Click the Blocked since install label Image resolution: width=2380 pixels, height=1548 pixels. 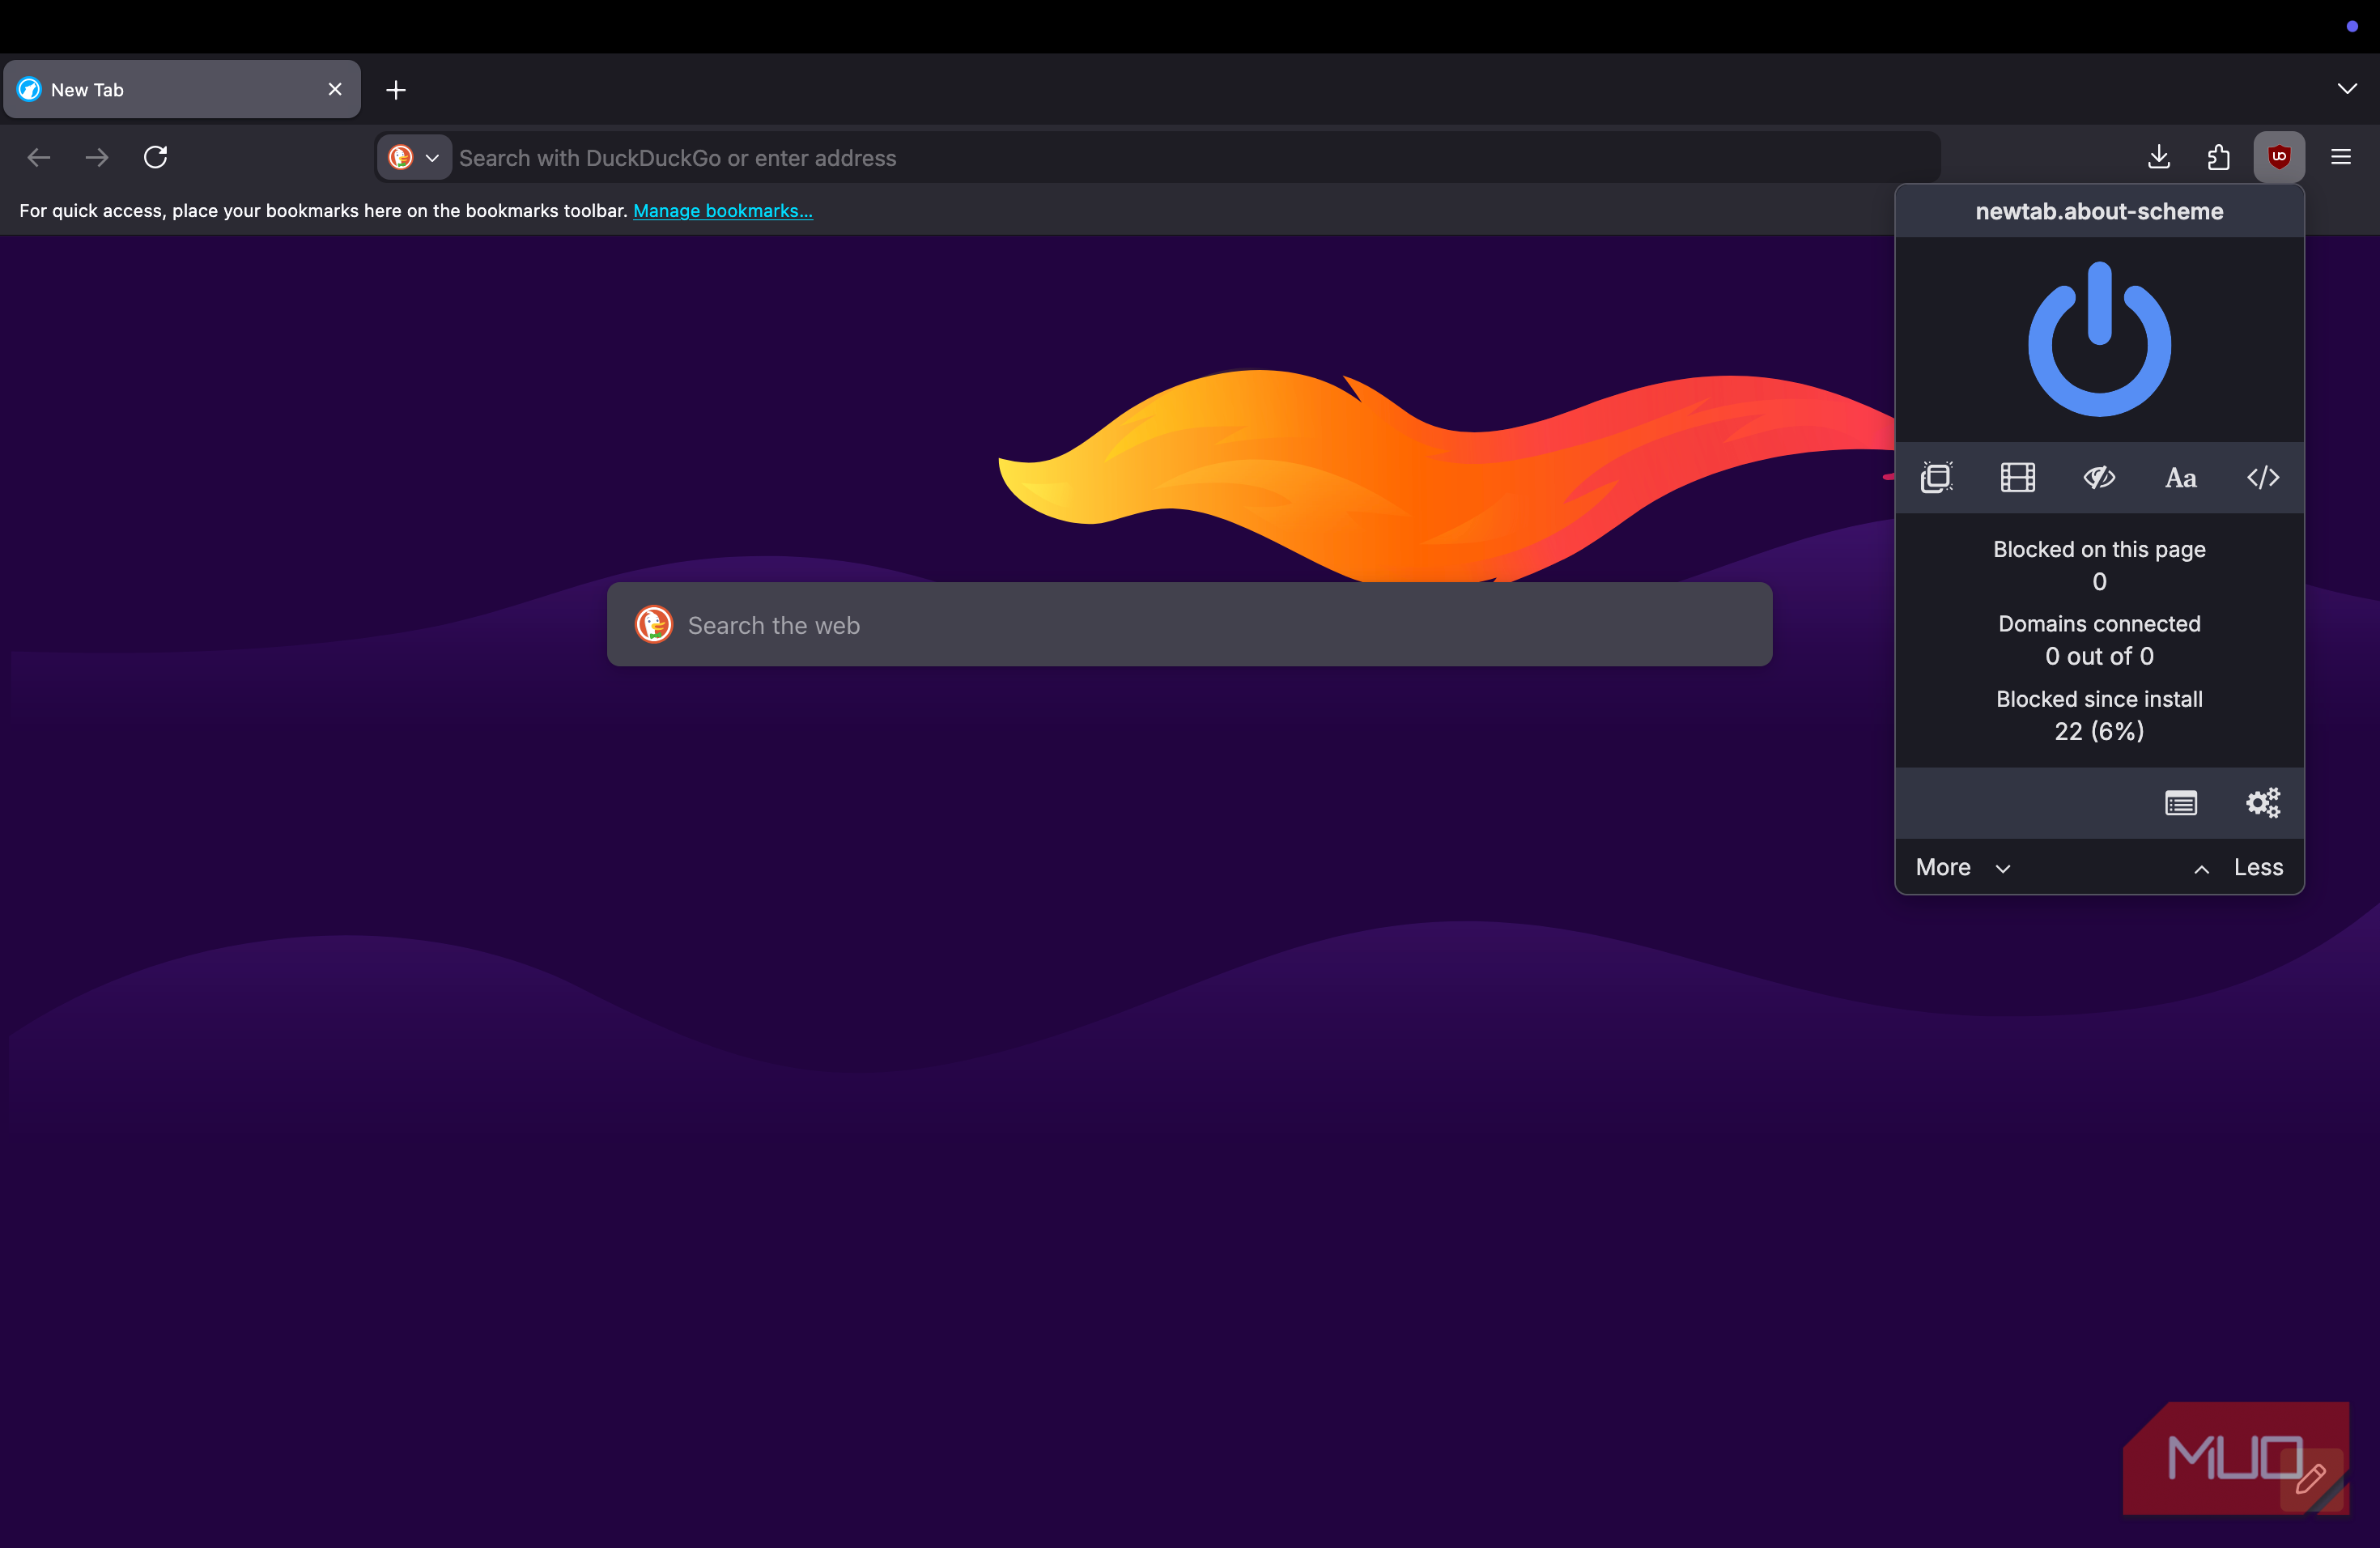pyautogui.click(x=2099, y=699)
